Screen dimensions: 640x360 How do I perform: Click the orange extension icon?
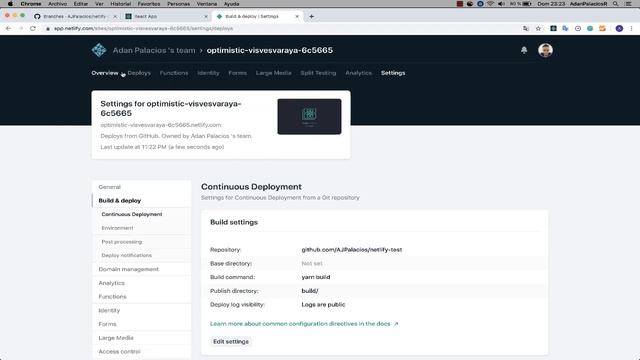(602, 28)
